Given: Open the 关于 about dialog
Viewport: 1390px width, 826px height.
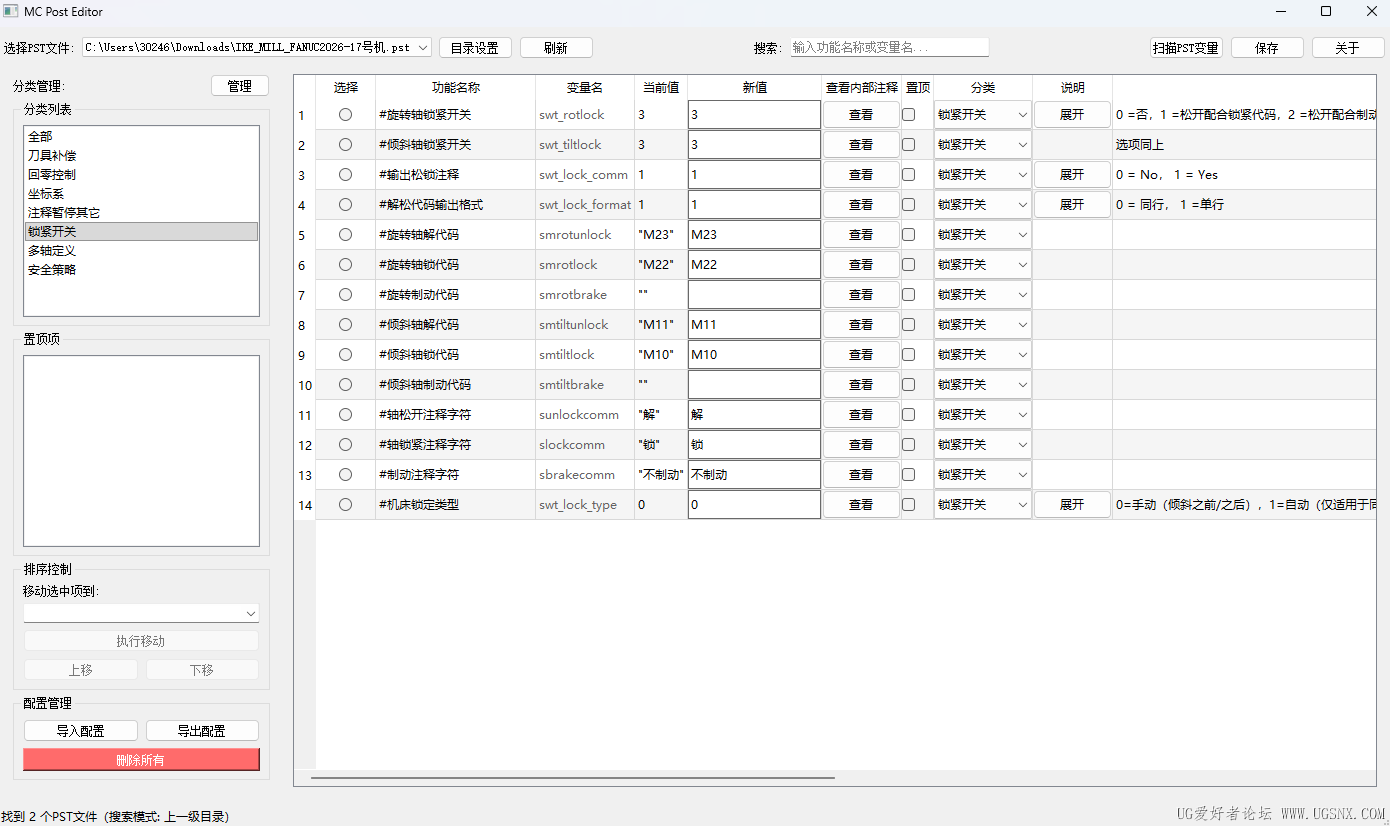Looking at the screenshot, I should click(1347, 47).
